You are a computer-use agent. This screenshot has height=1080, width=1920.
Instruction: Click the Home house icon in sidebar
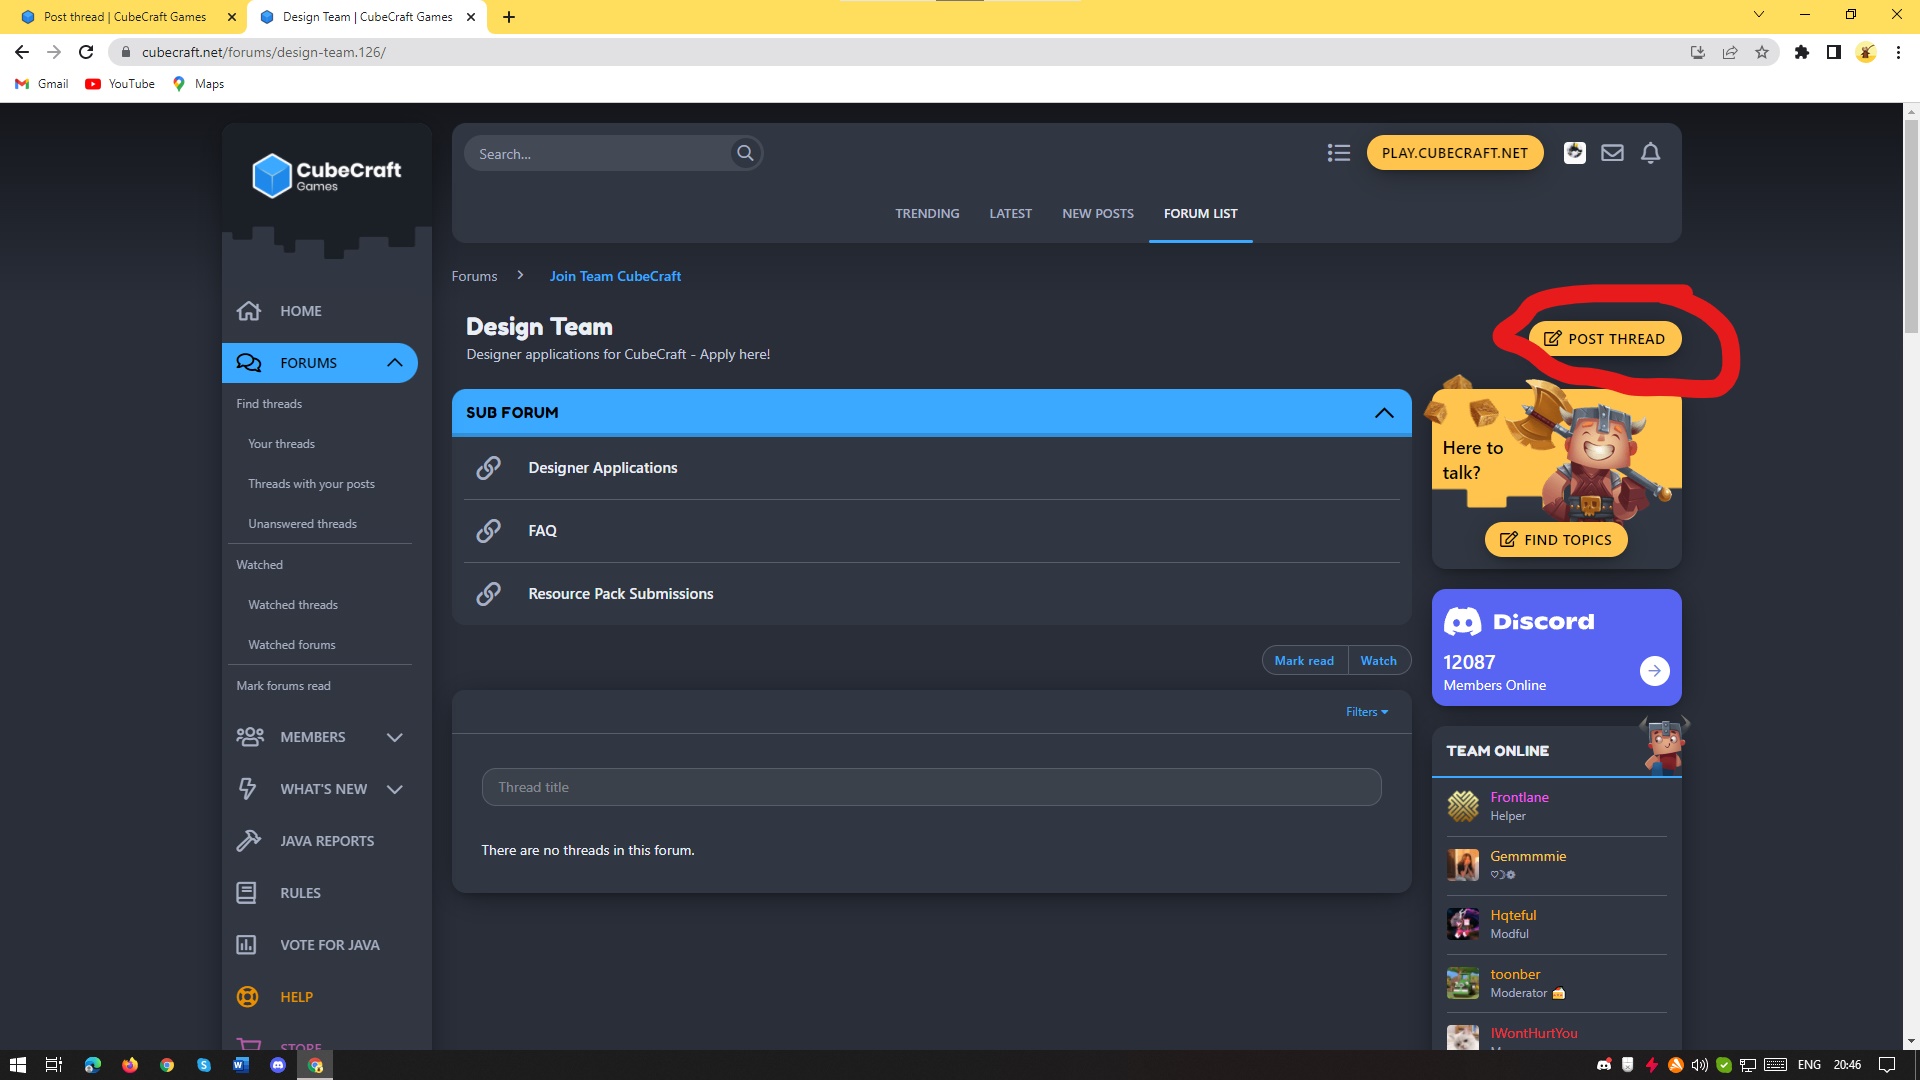pyautogui.click(x=248, y=311)
